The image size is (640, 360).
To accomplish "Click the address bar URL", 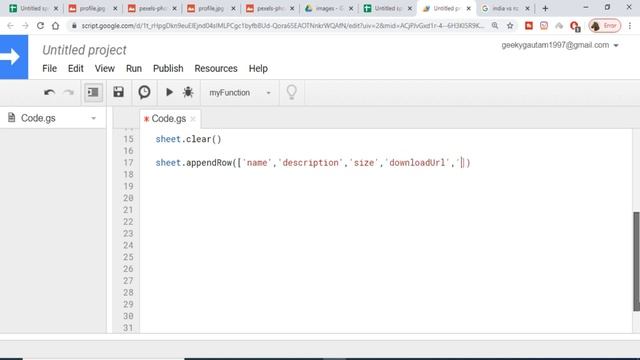I will click(x=282, y=26).
